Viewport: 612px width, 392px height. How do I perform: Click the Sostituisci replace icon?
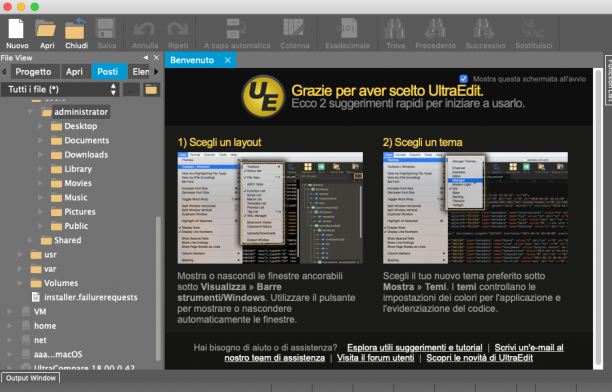click(x=534, y=34)
